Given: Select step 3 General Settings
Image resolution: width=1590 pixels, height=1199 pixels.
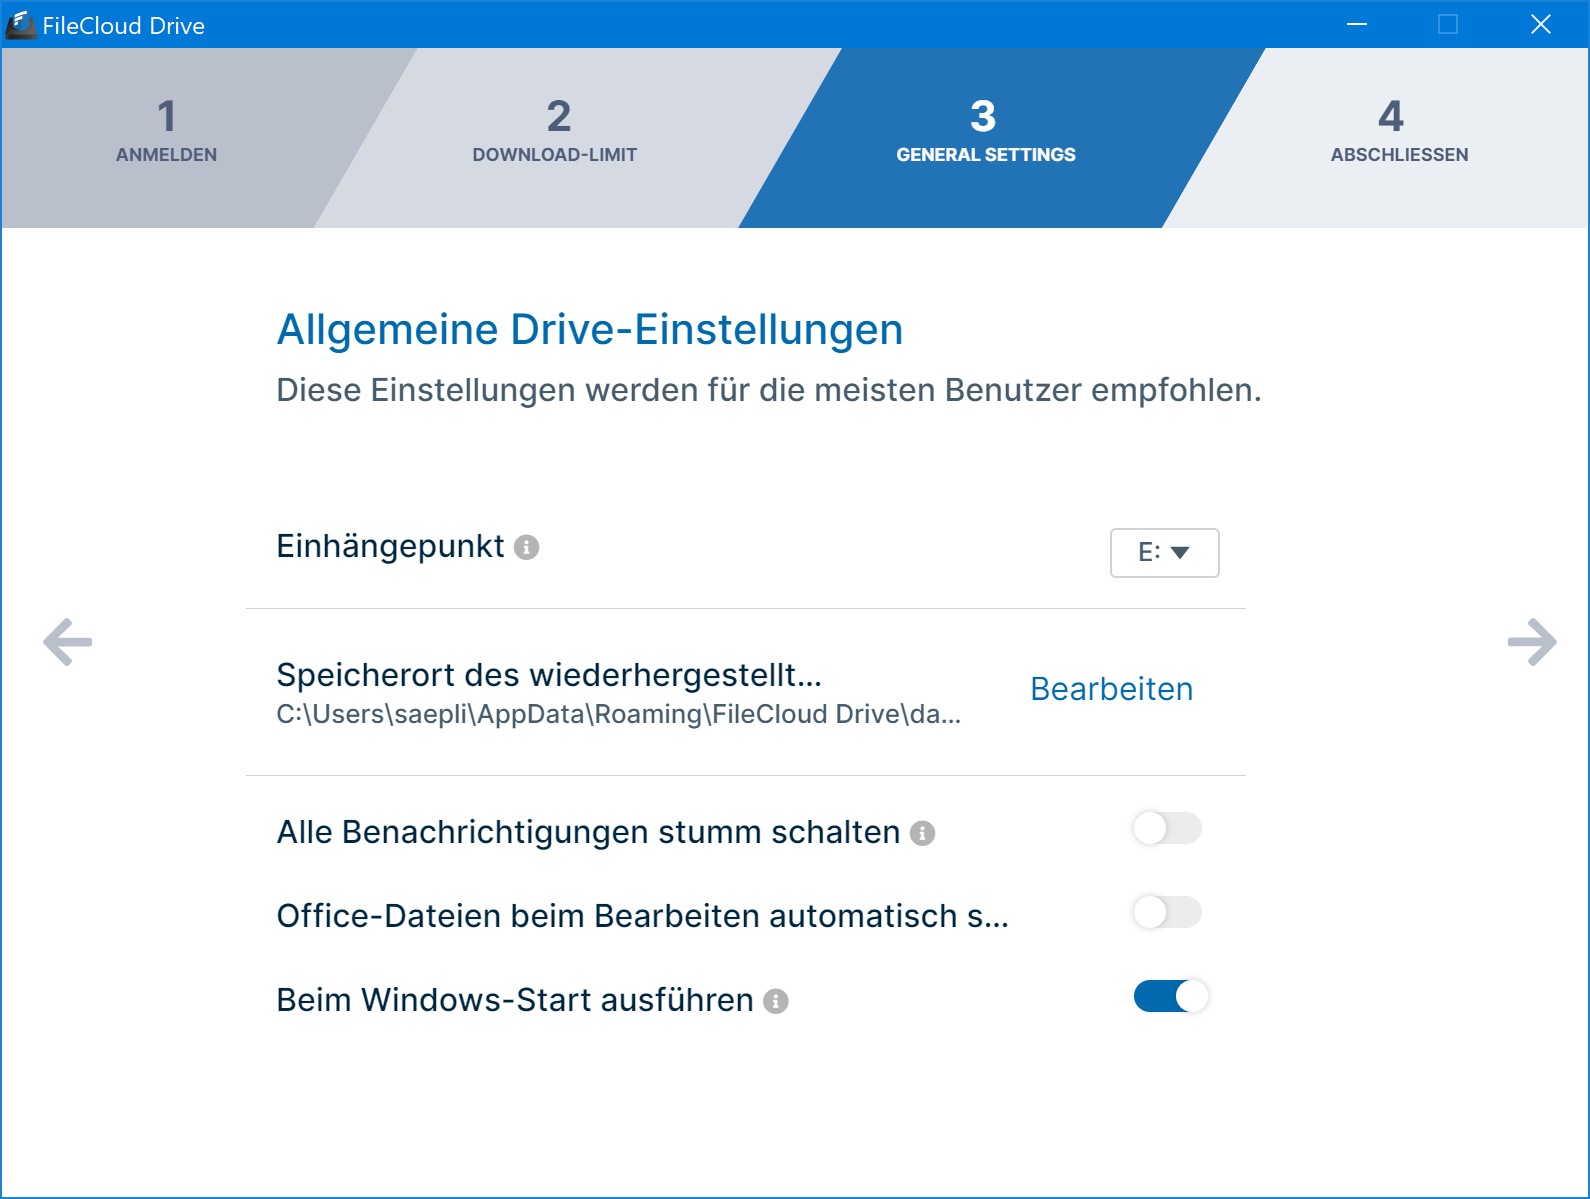Looking at the screenshot, I should point(986,131).
